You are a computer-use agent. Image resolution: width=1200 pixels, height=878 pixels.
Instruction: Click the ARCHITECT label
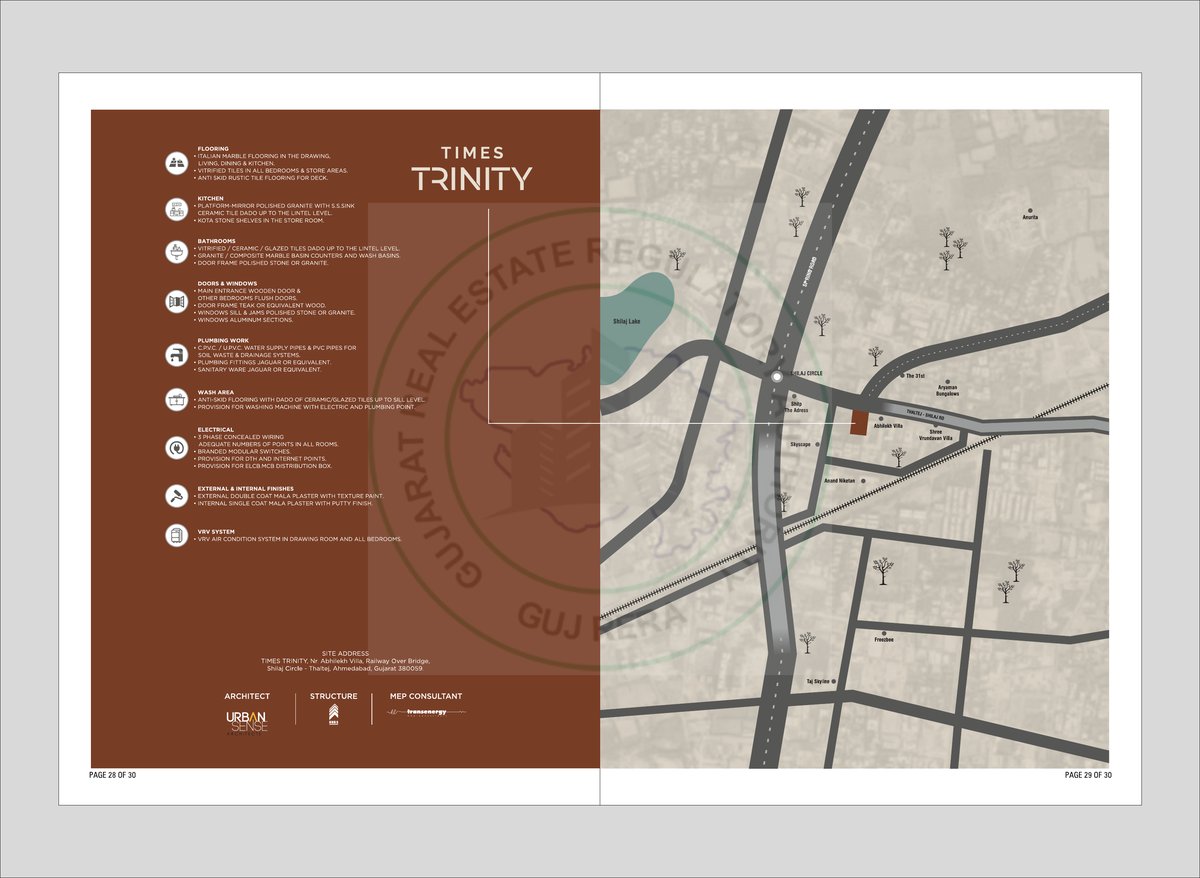(x=247, y=696)
